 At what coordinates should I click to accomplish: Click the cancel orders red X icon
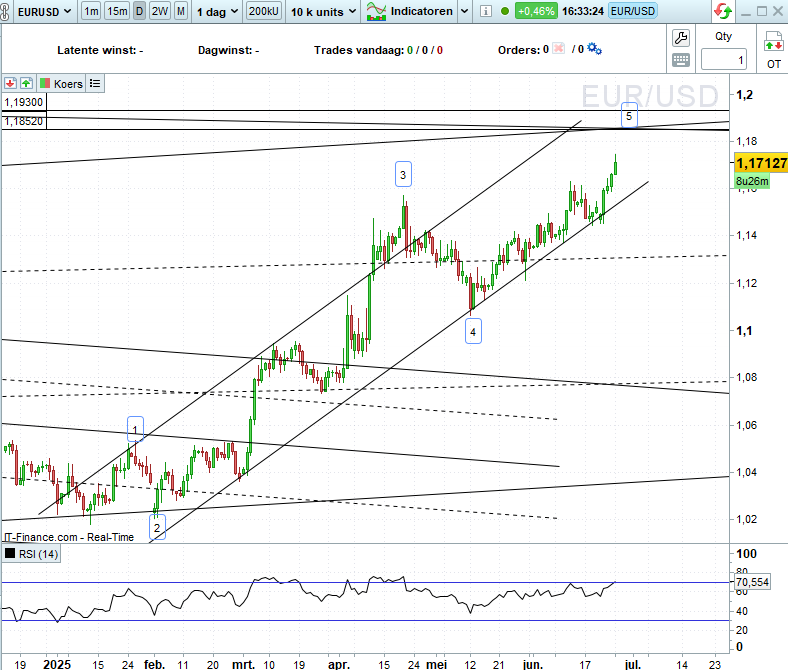click(x=558, y=49)
